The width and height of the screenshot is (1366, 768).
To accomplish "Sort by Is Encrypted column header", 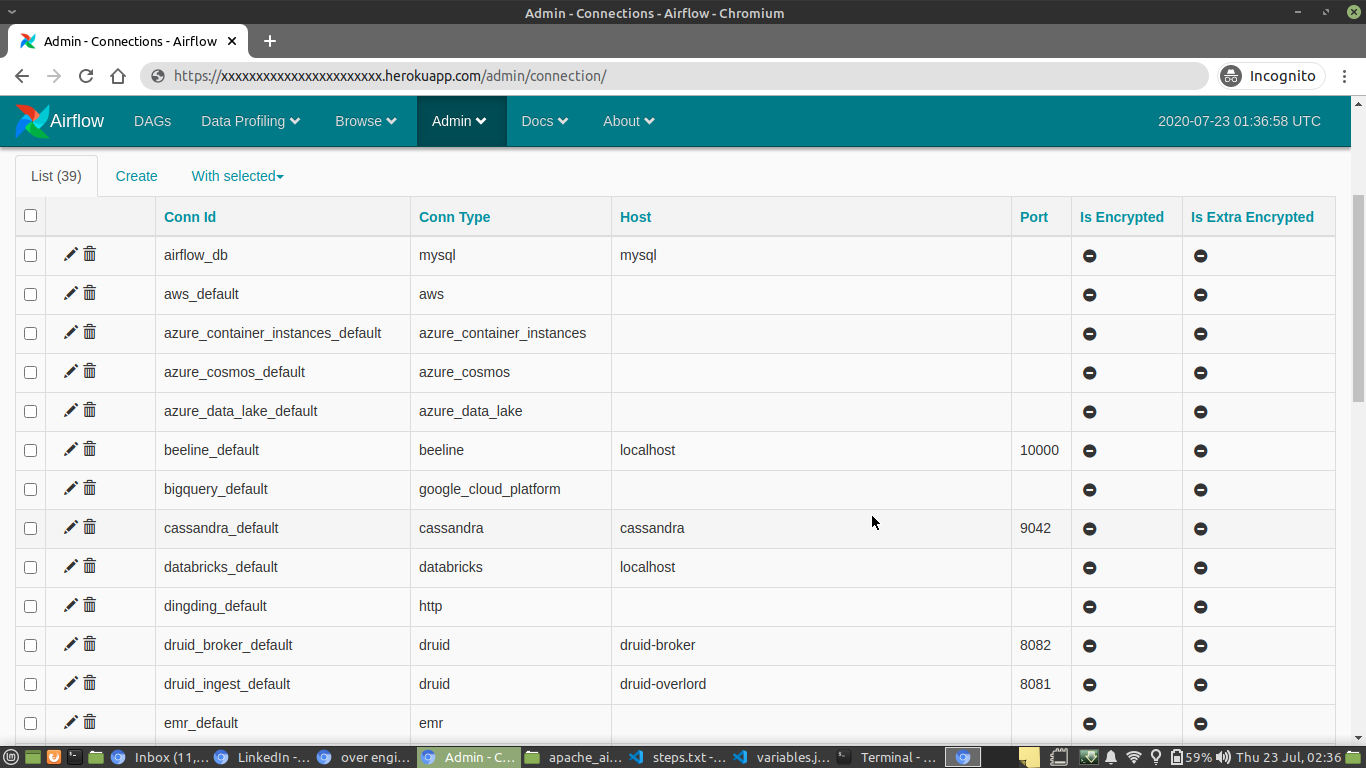I will pos(1122,217).
